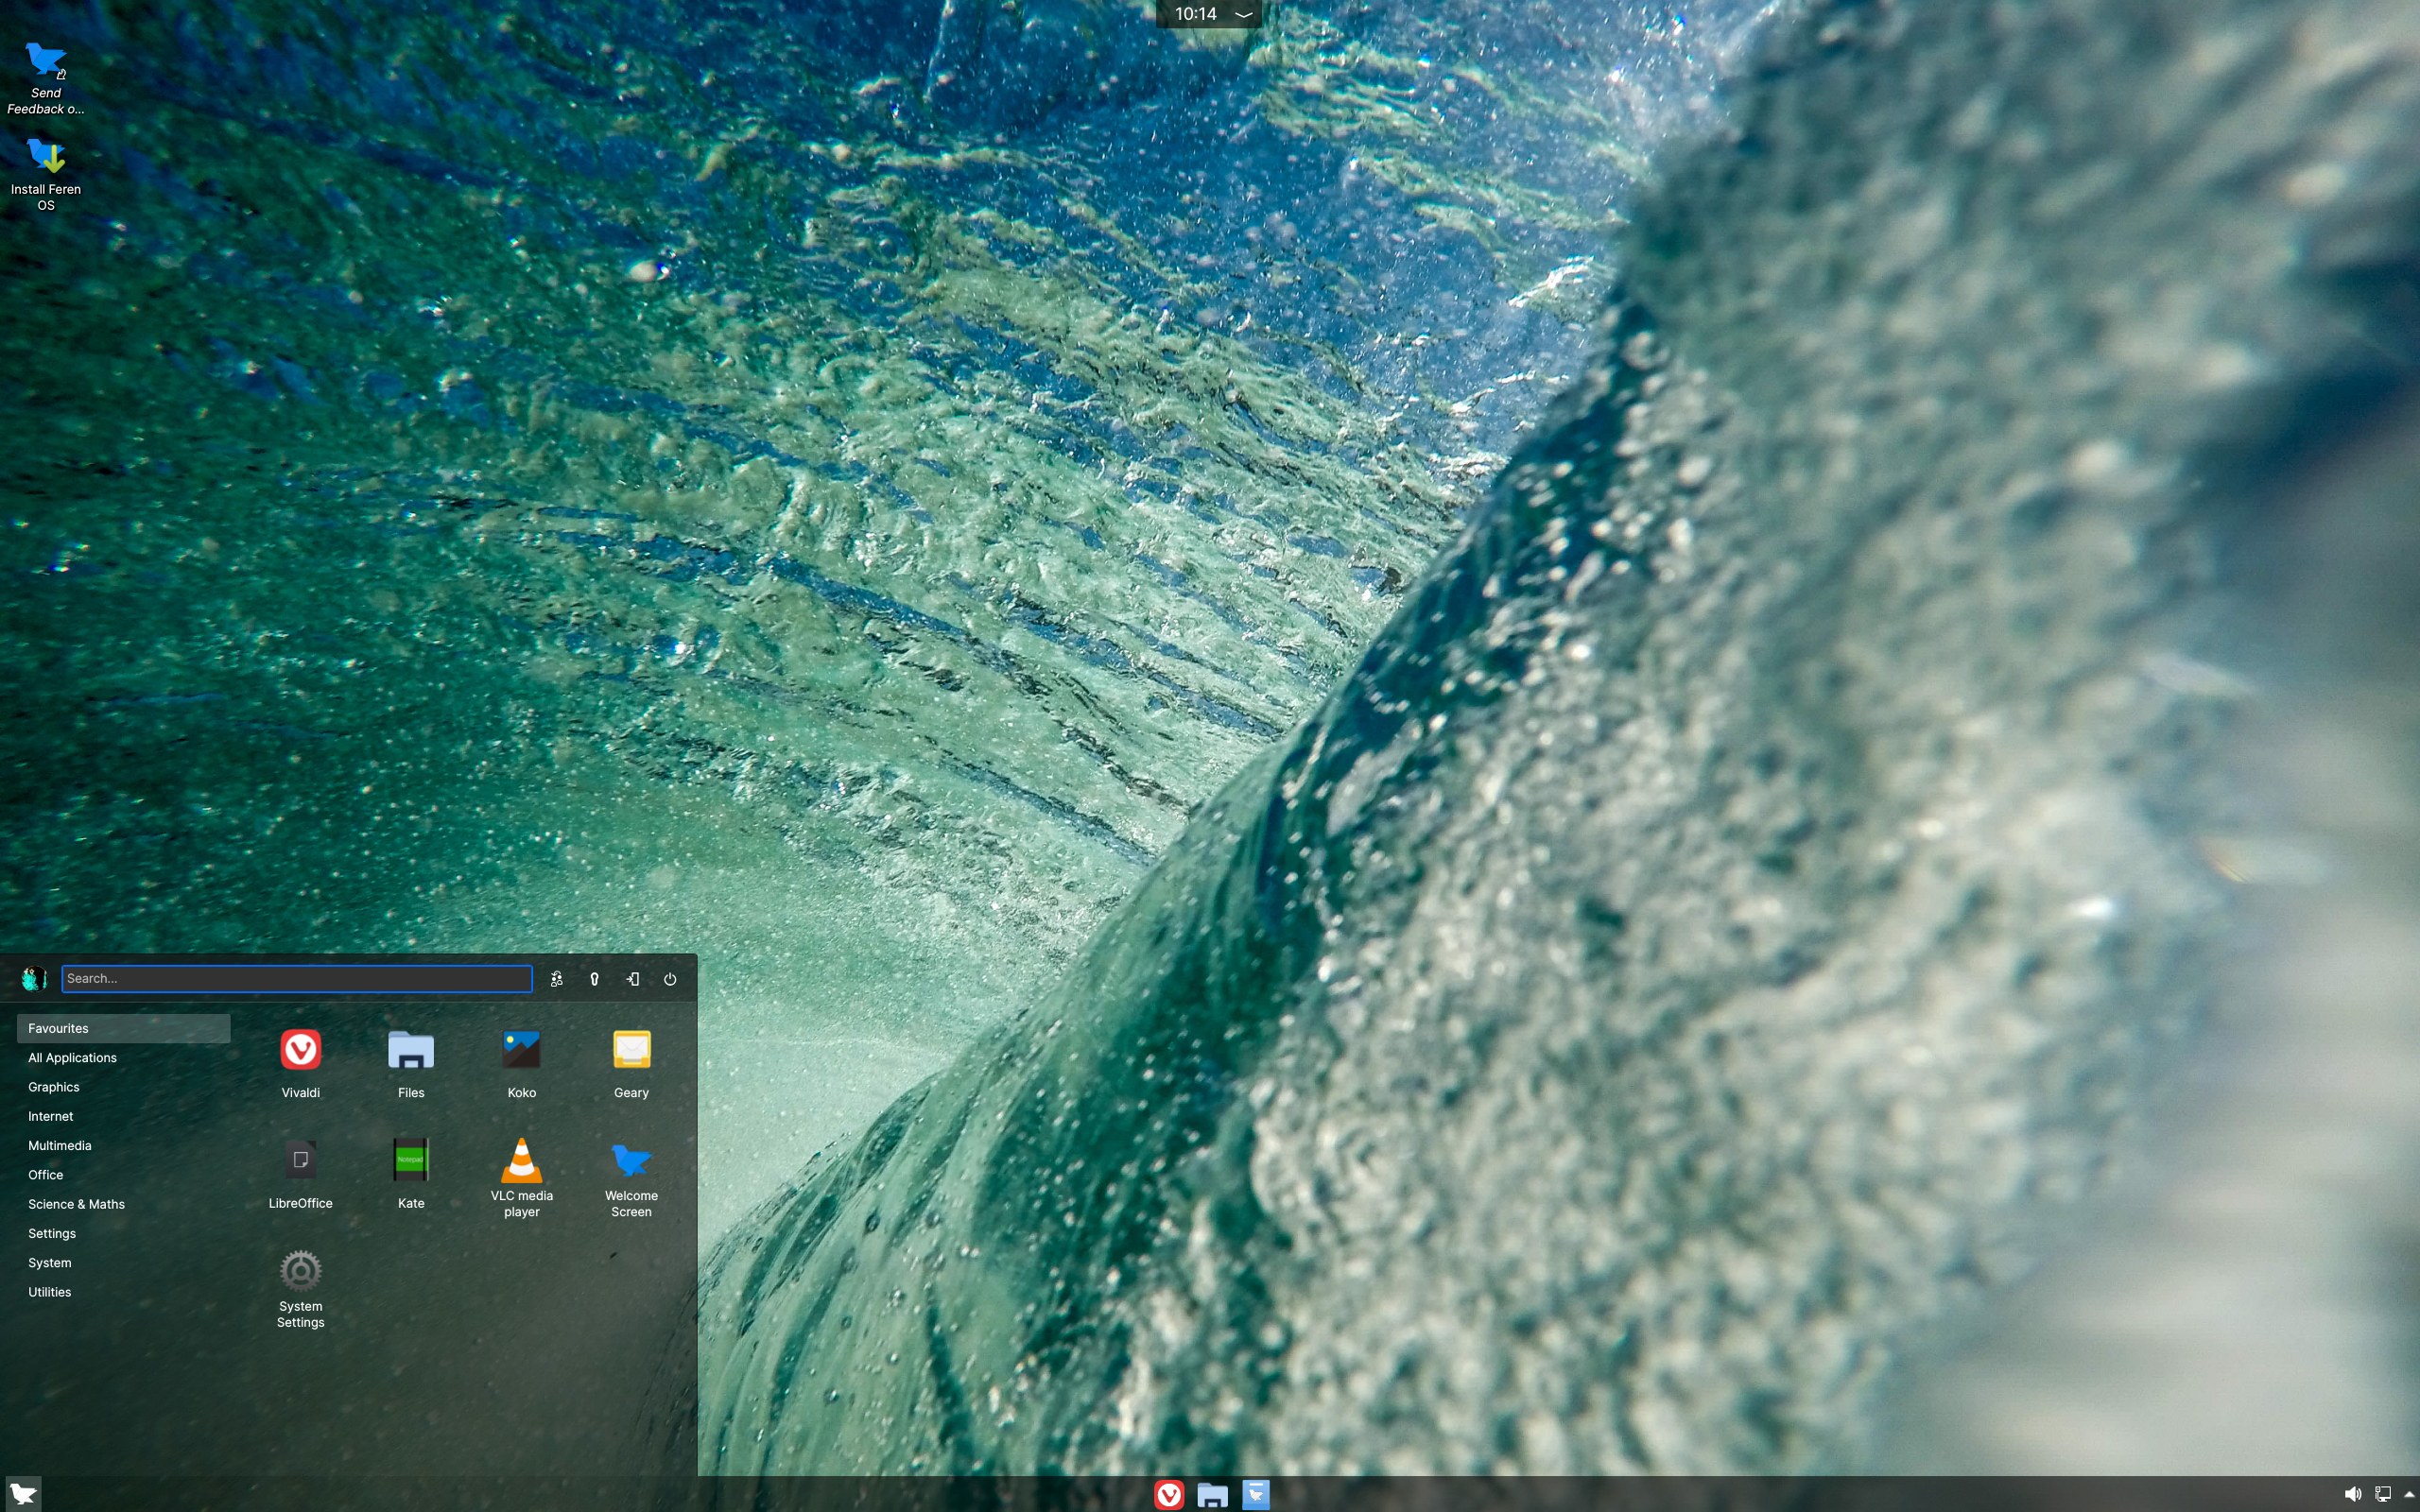Click the lock screen keyhole icon
The image size is (2420, 1512).
(x=594, y=979)
